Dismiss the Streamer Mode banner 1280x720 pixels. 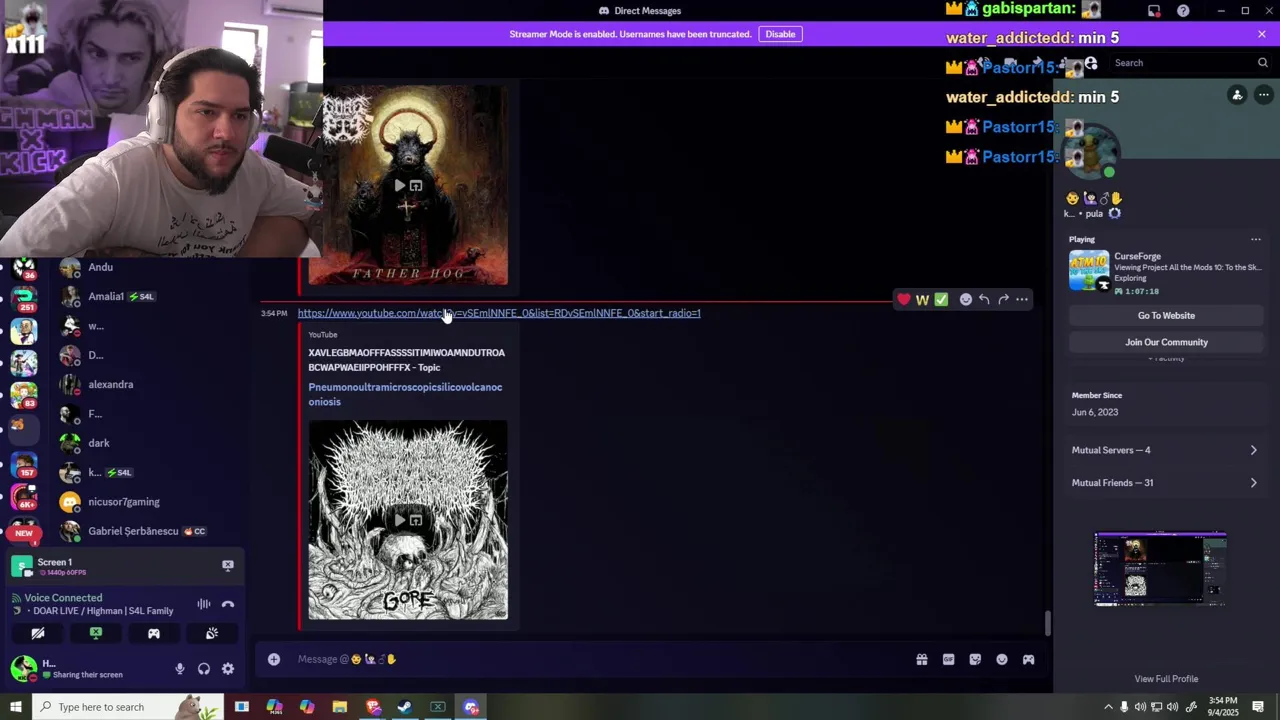click(1262, 34)
